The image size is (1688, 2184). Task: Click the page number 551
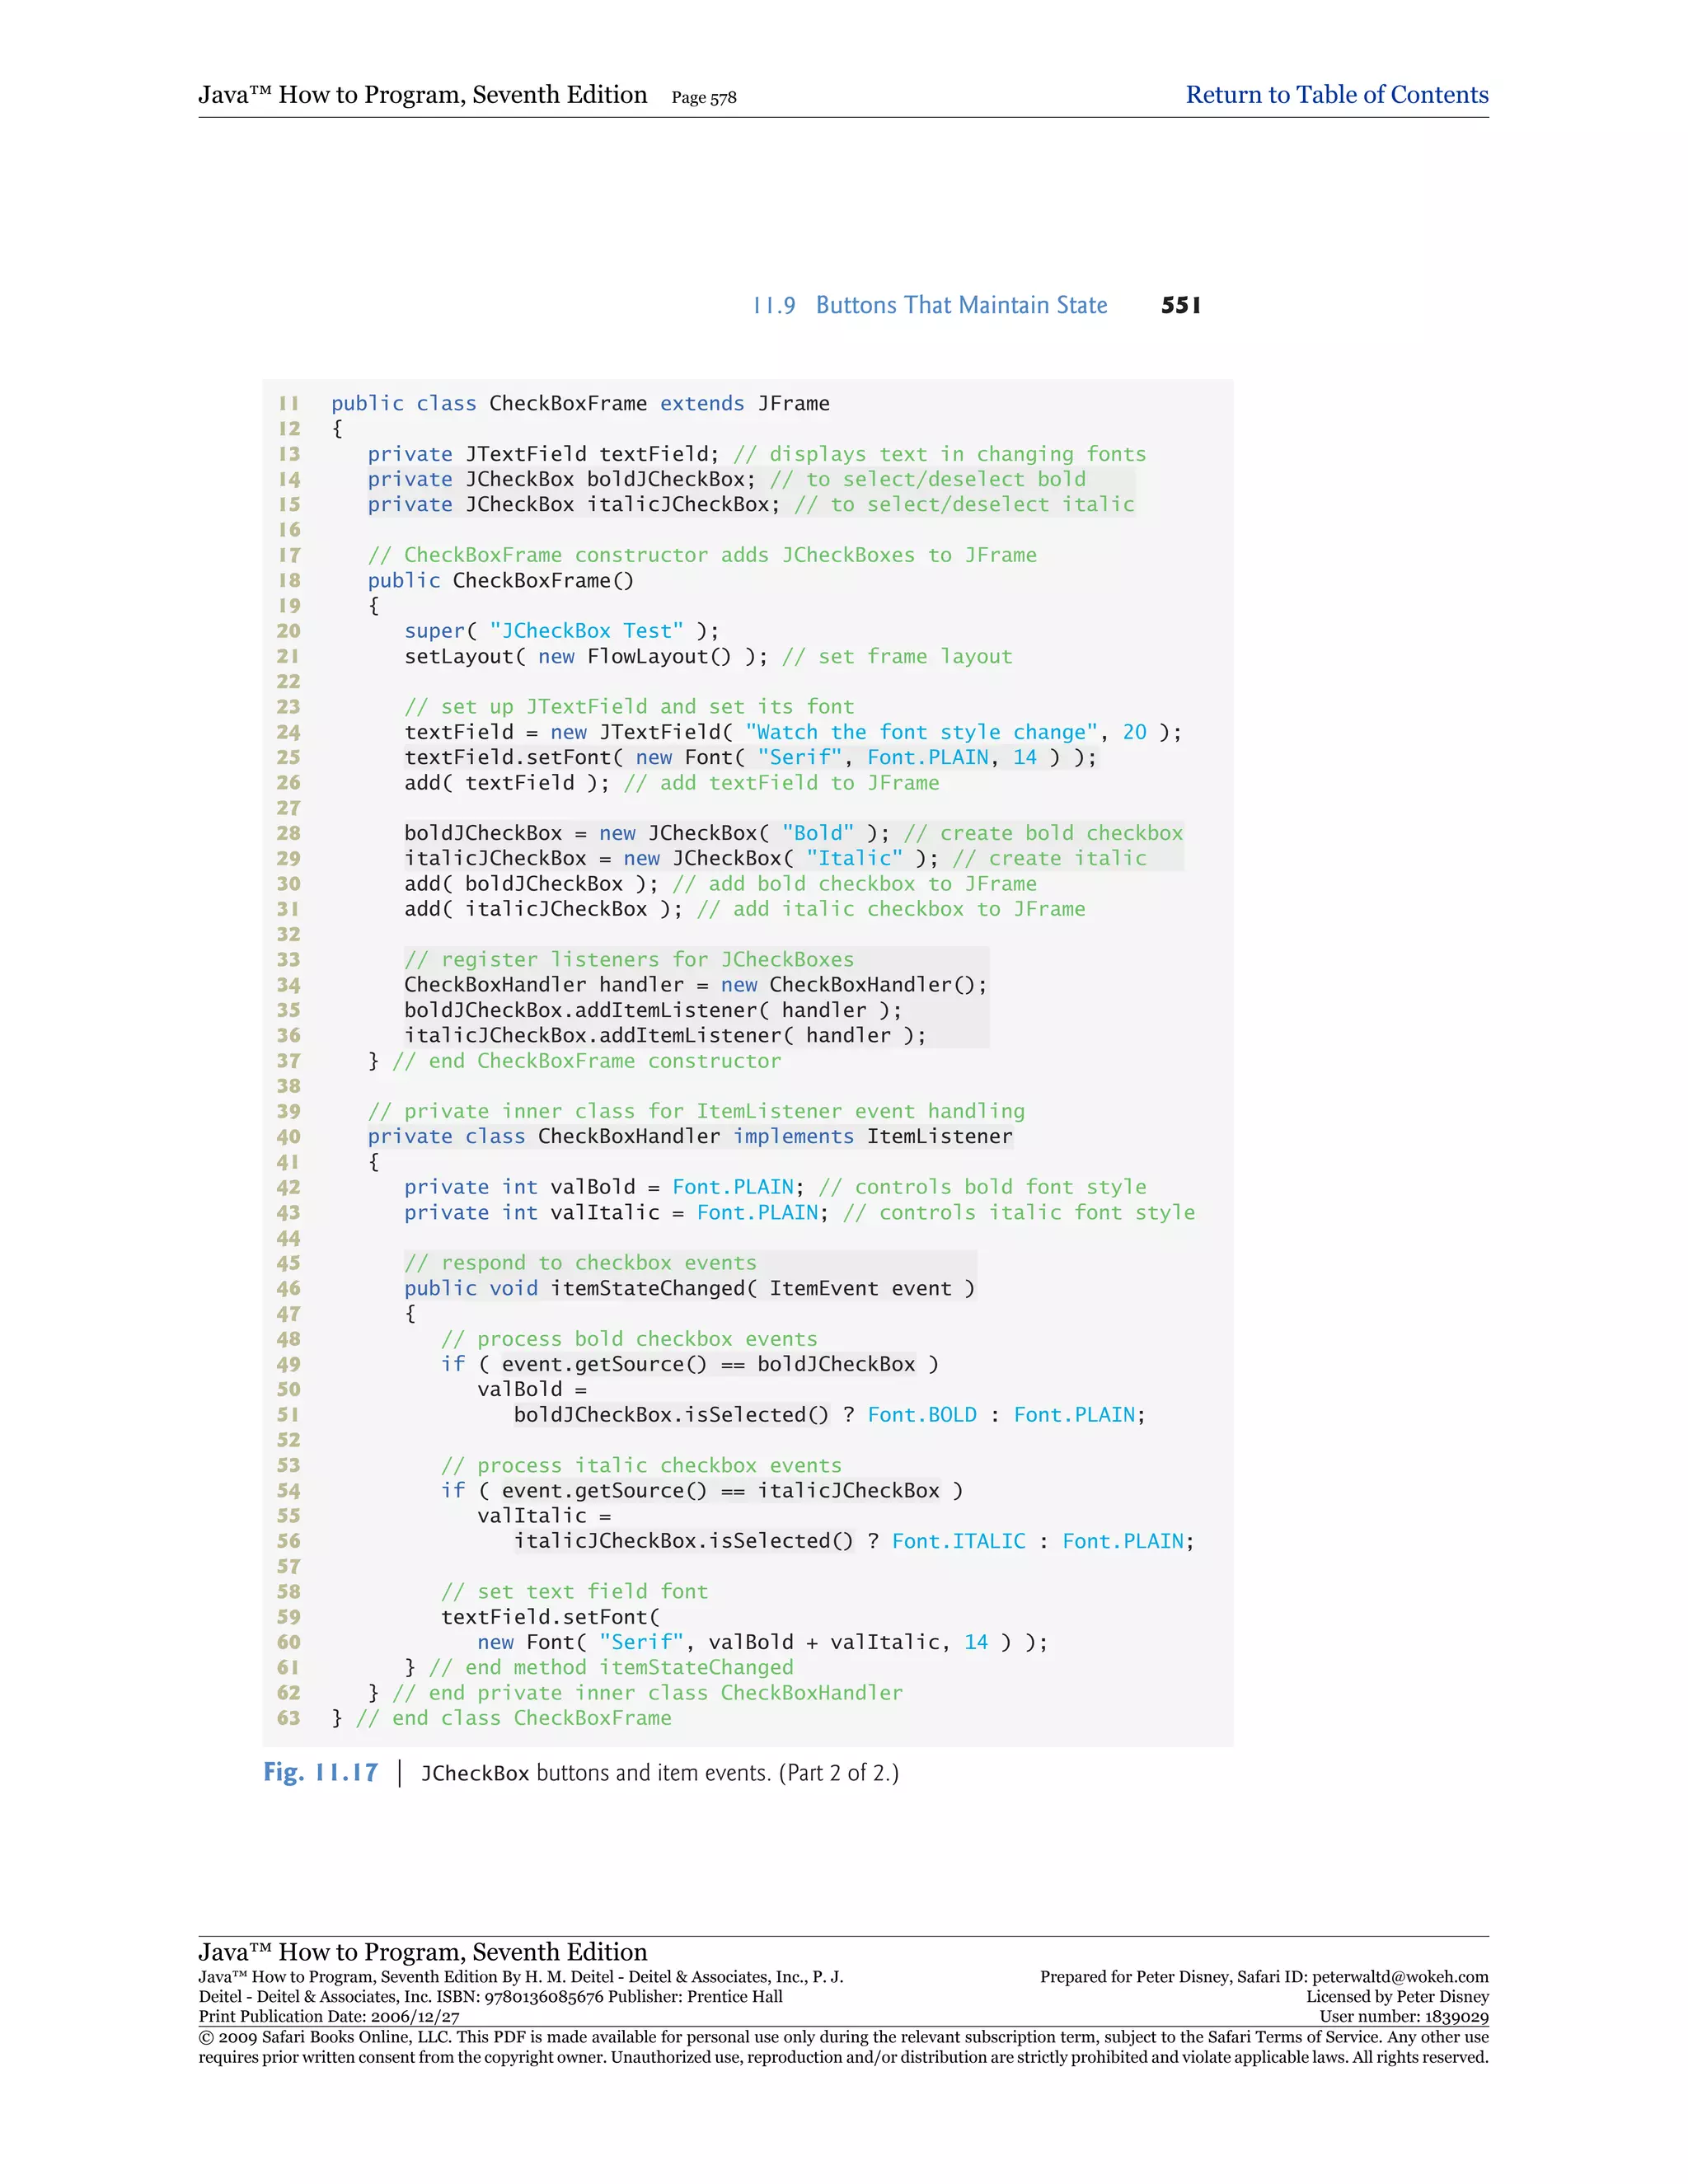(1180, 305)
